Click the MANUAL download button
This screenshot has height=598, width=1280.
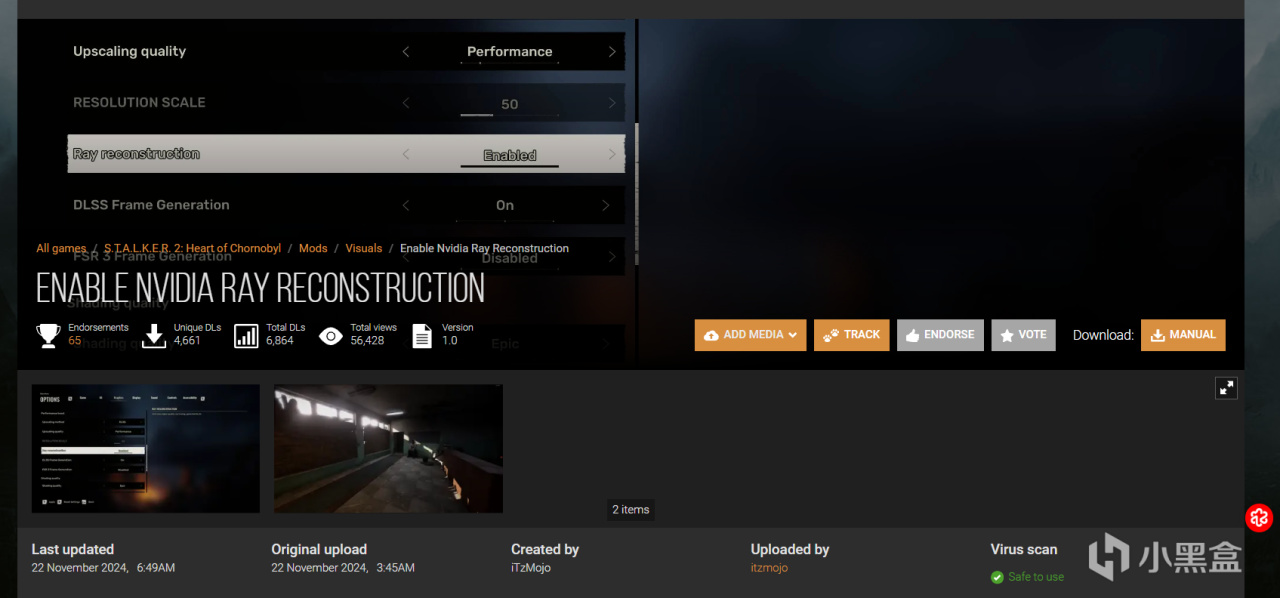pyautogui.click(x=1183, y=335)
